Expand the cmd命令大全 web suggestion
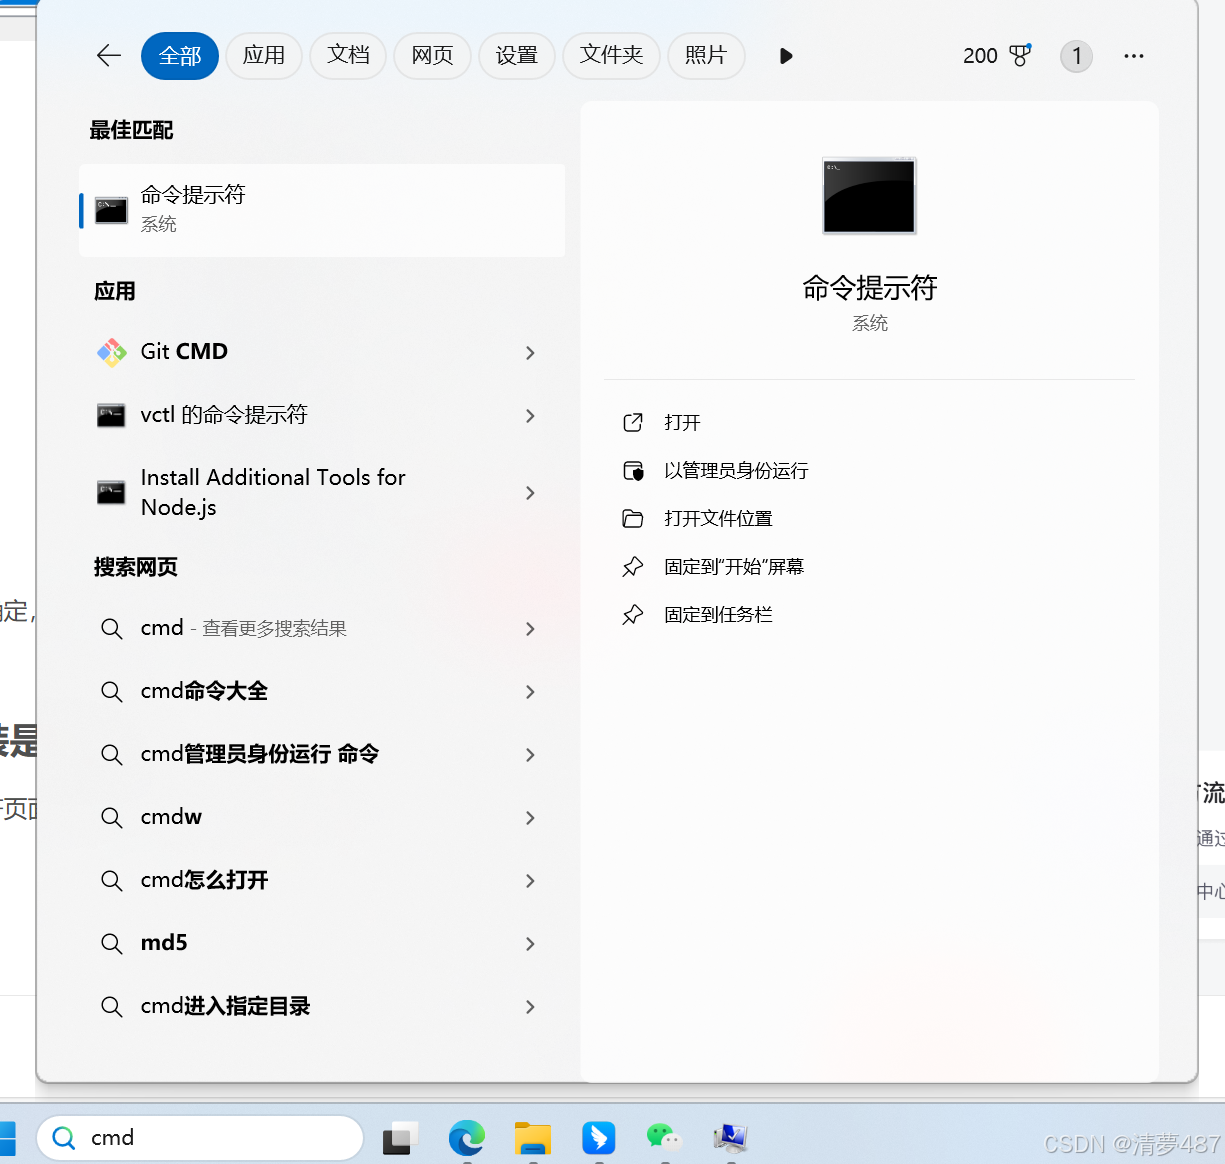1225x1164 pixels. pos(204,691)
